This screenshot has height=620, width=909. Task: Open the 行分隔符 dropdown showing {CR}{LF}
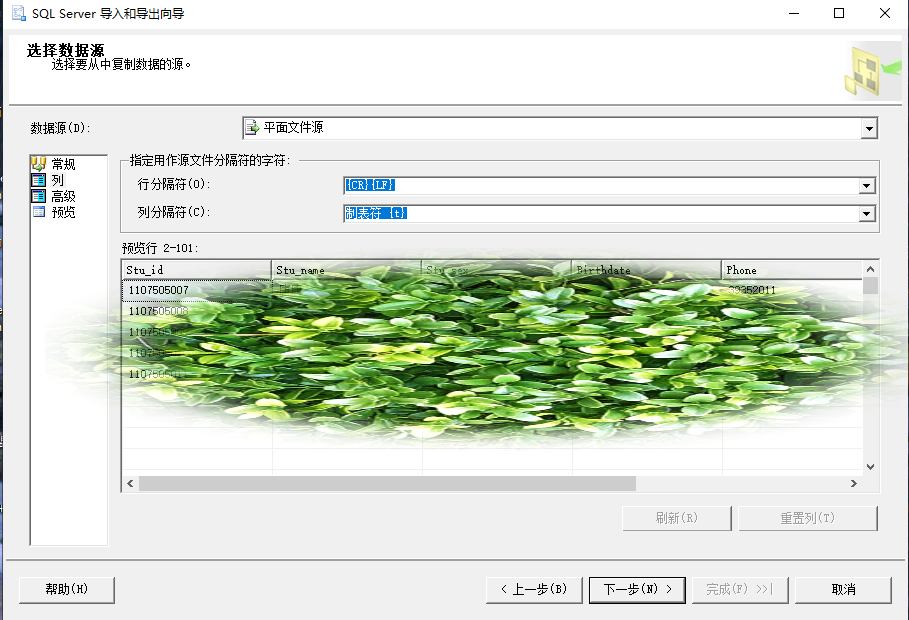pos(866,185)
